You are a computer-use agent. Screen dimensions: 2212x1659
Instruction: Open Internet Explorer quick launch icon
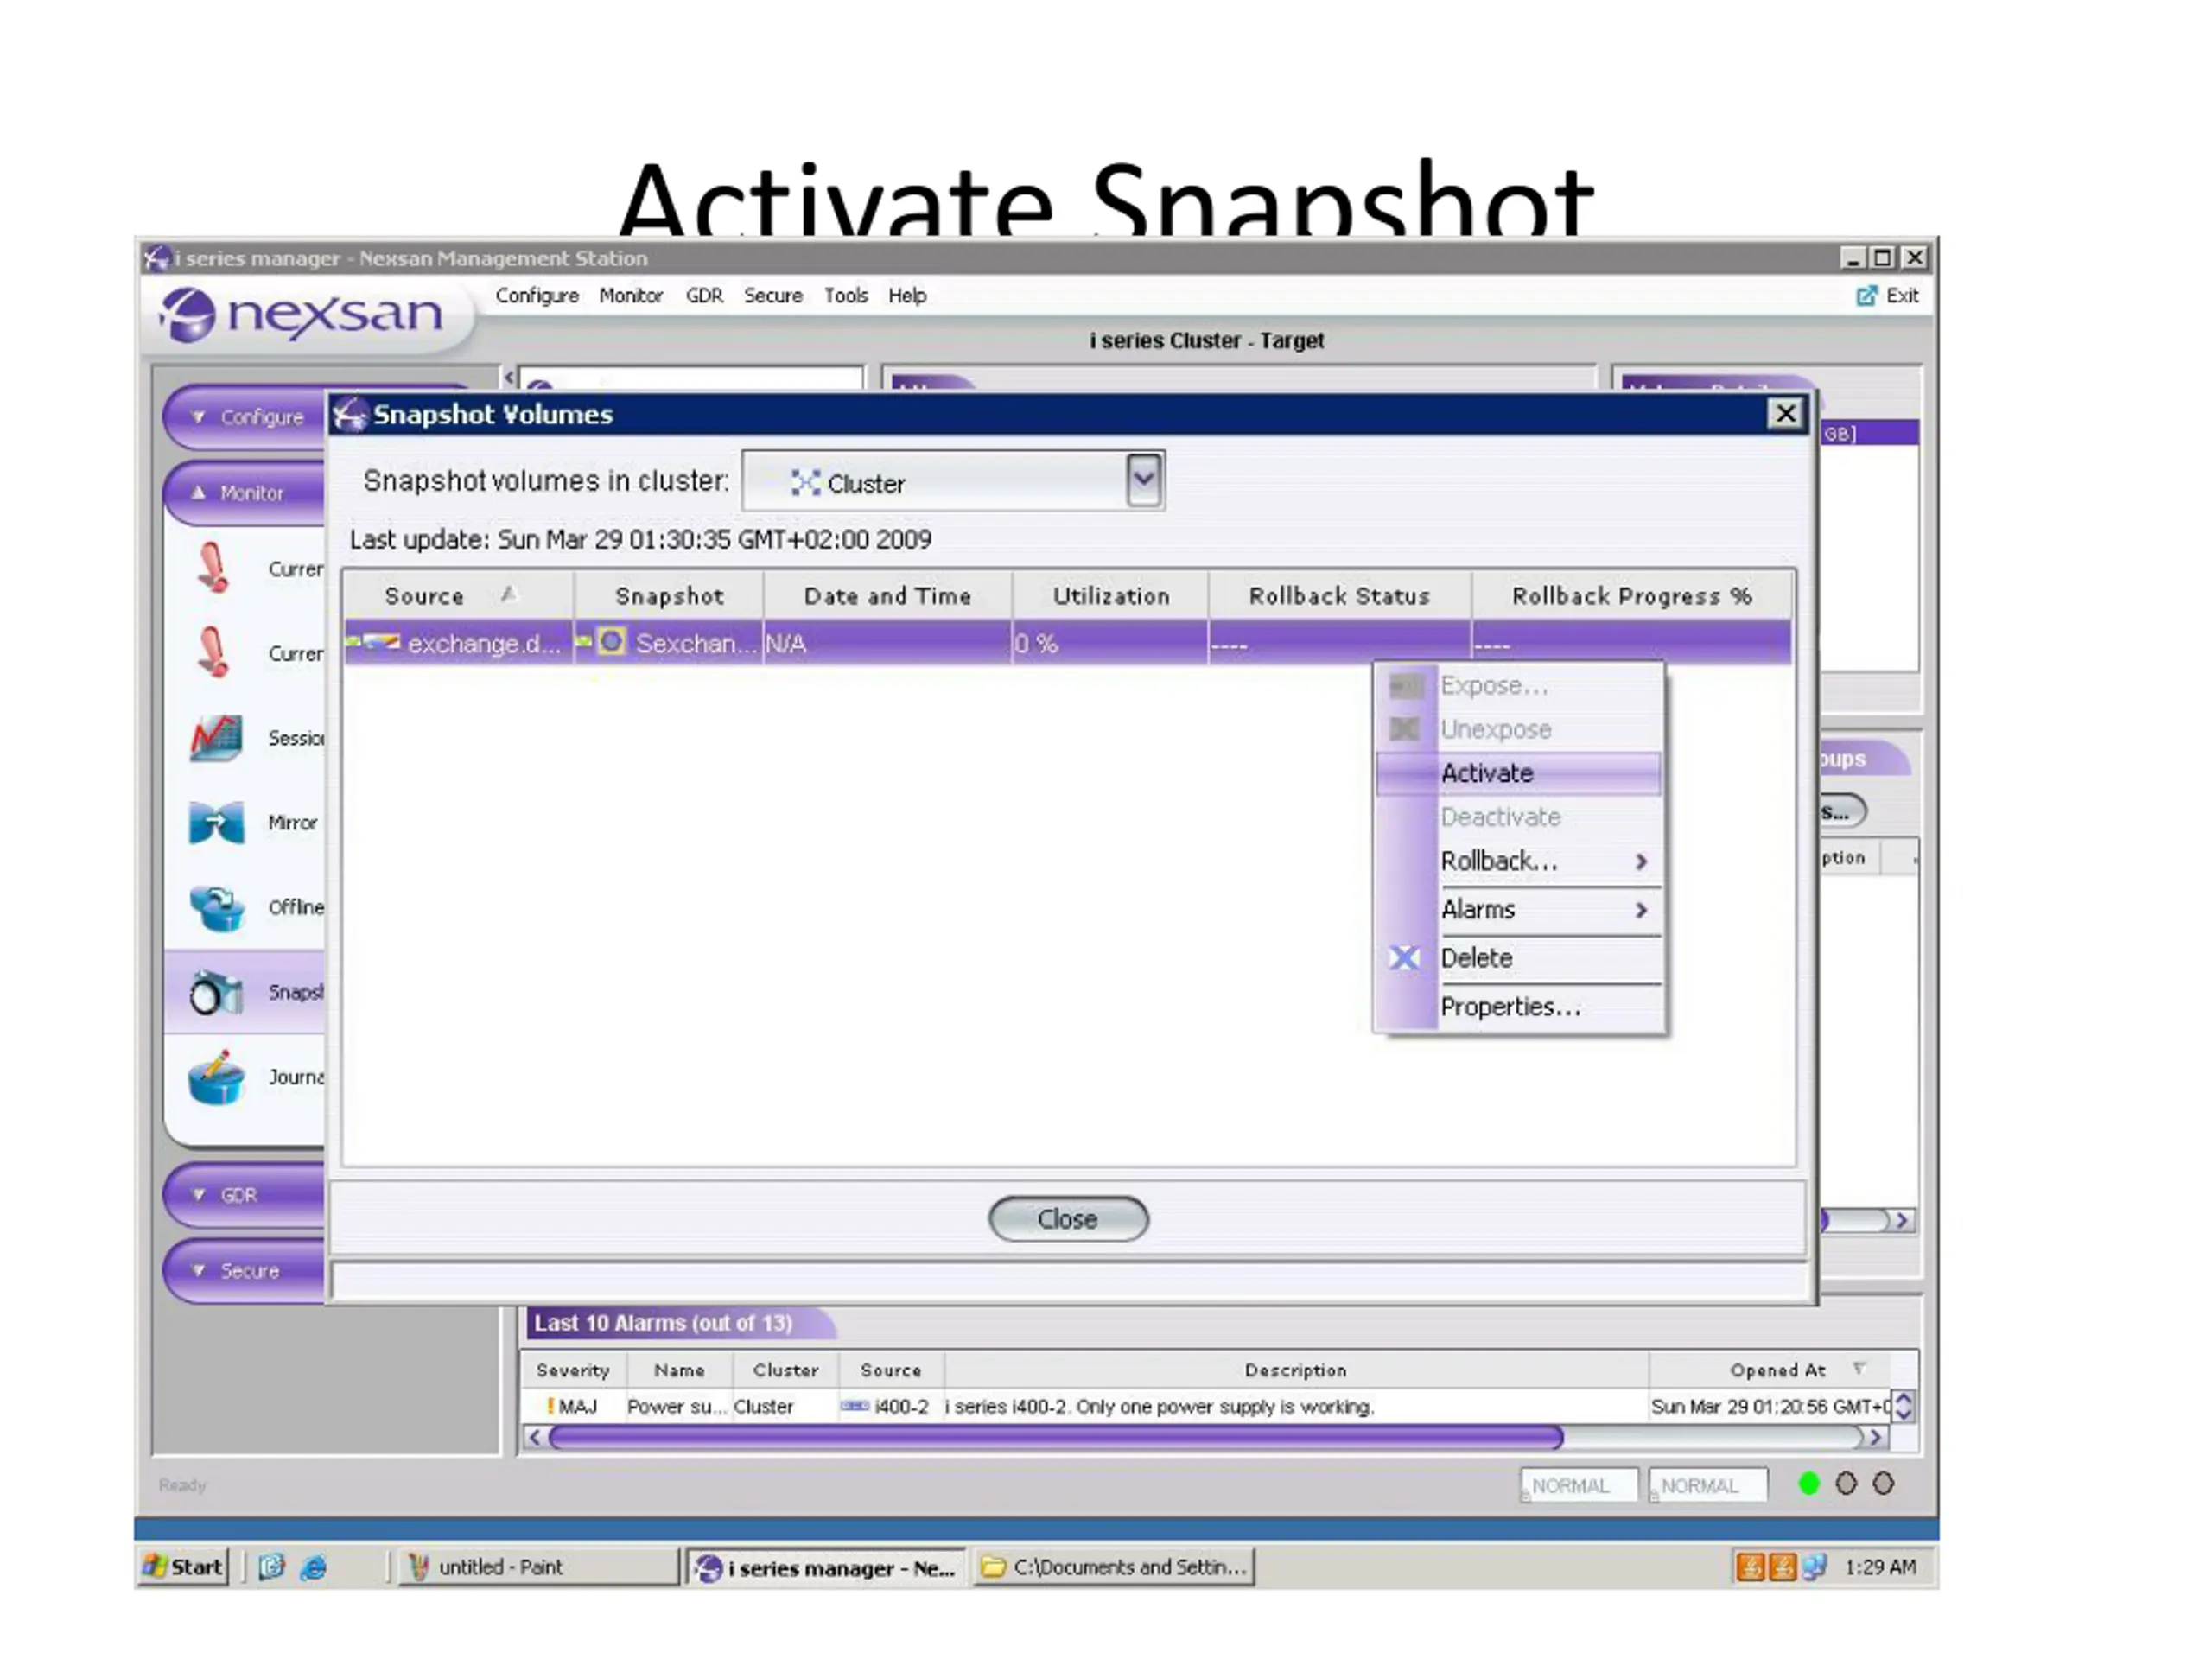click(x=313, y=1567)
